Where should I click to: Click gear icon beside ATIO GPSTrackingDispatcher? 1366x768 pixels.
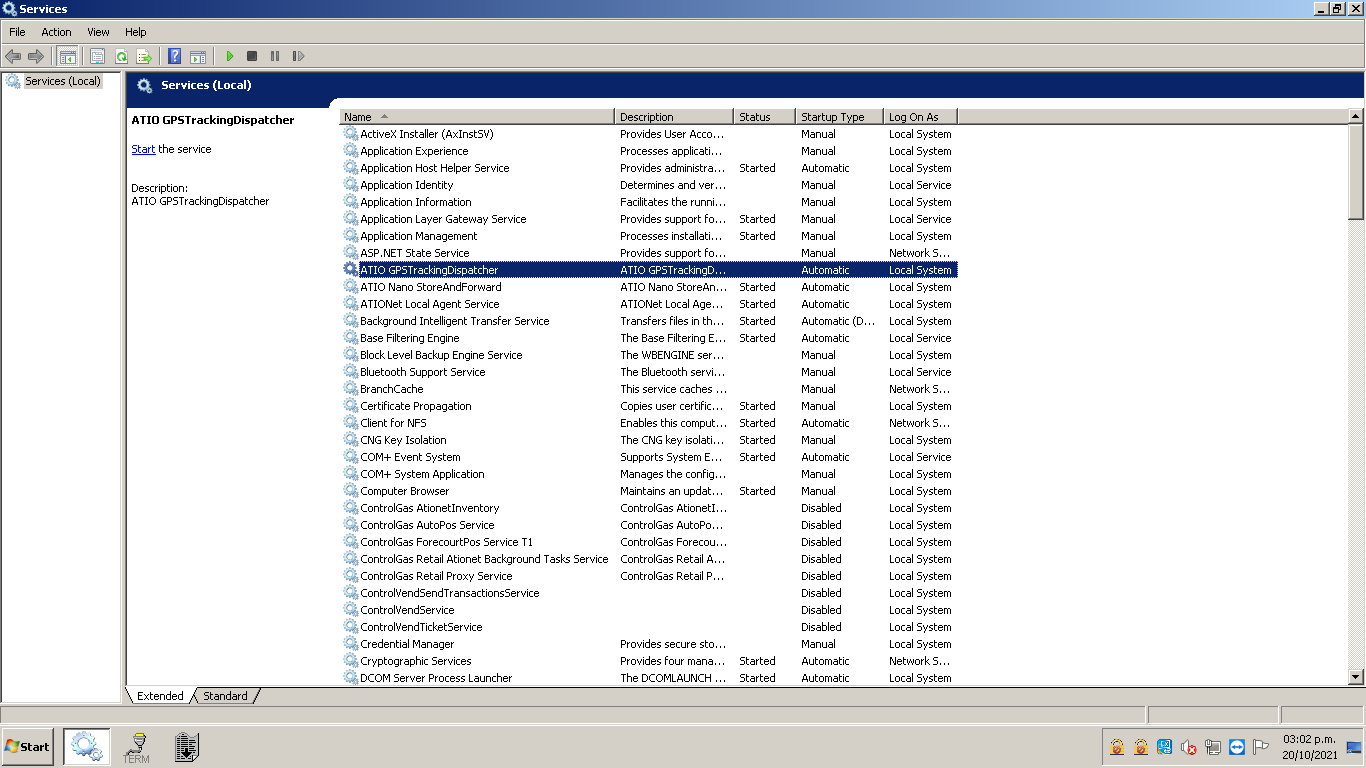pyautogui.click(x=351, y=270)
